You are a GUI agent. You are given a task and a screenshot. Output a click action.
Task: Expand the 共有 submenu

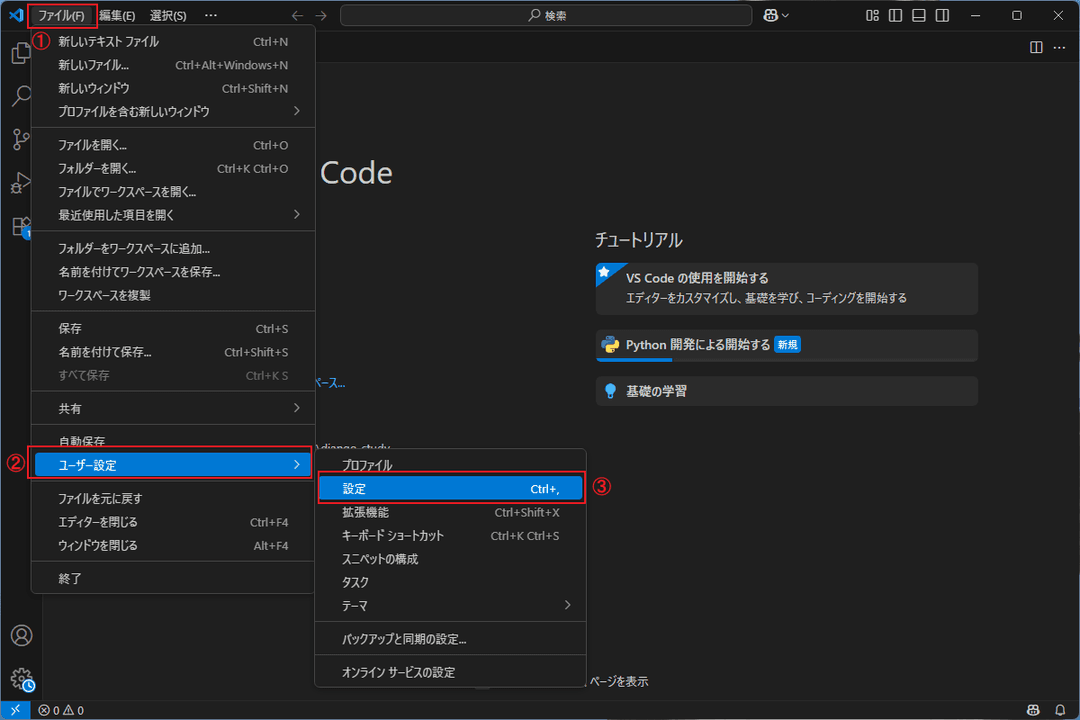click(x=173, y=408)
